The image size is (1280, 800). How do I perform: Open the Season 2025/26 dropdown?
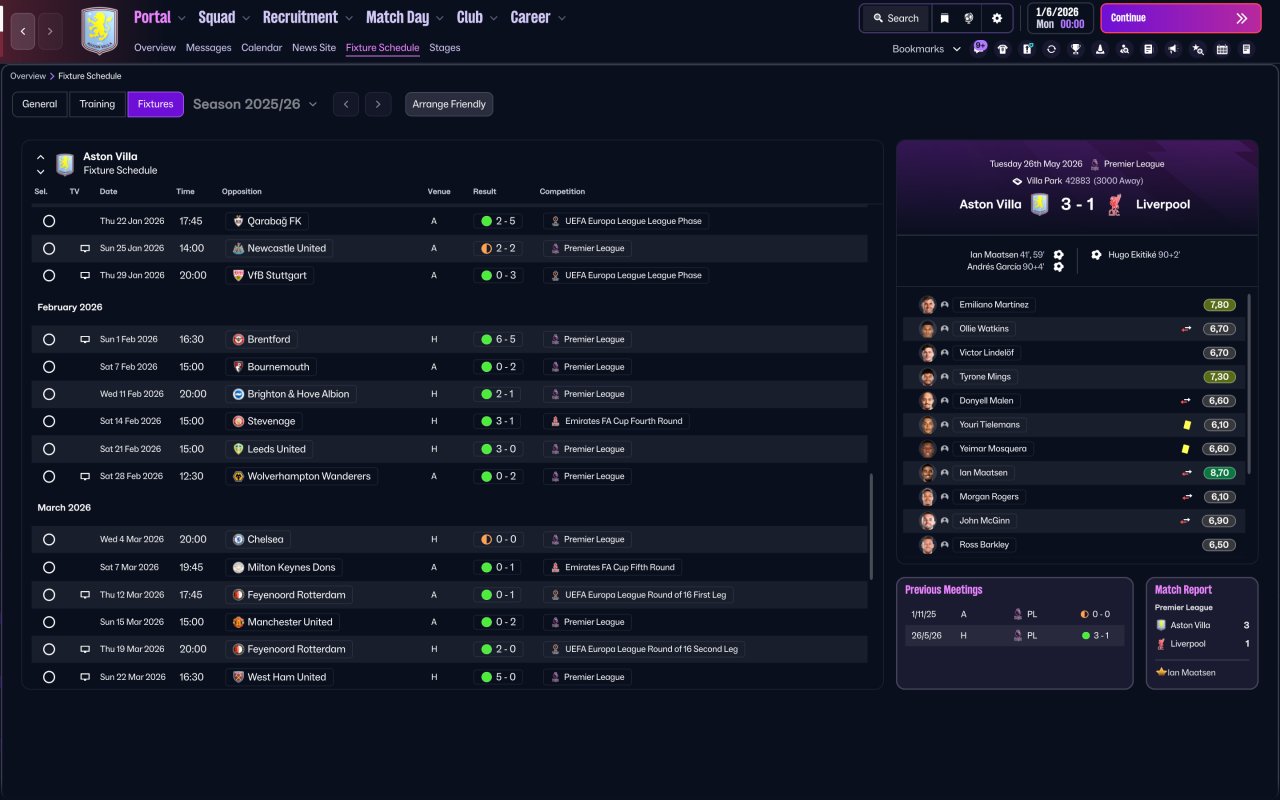point(255,104)
